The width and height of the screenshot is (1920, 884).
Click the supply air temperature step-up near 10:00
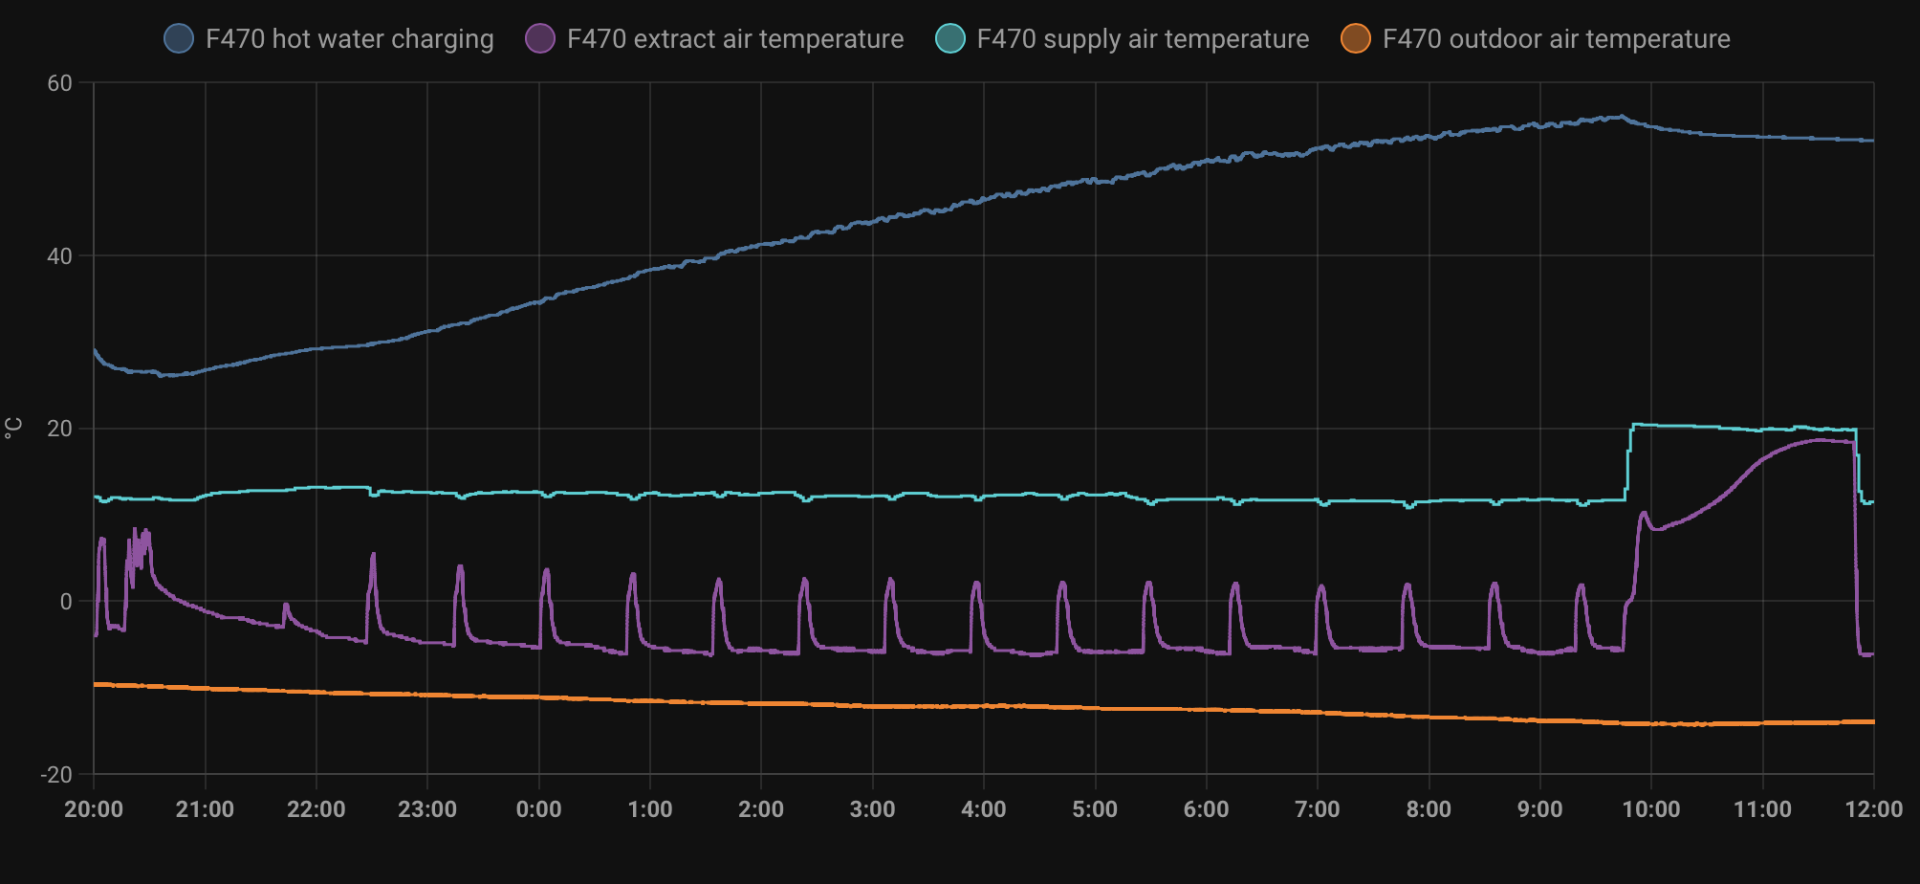click(1630, 462)
